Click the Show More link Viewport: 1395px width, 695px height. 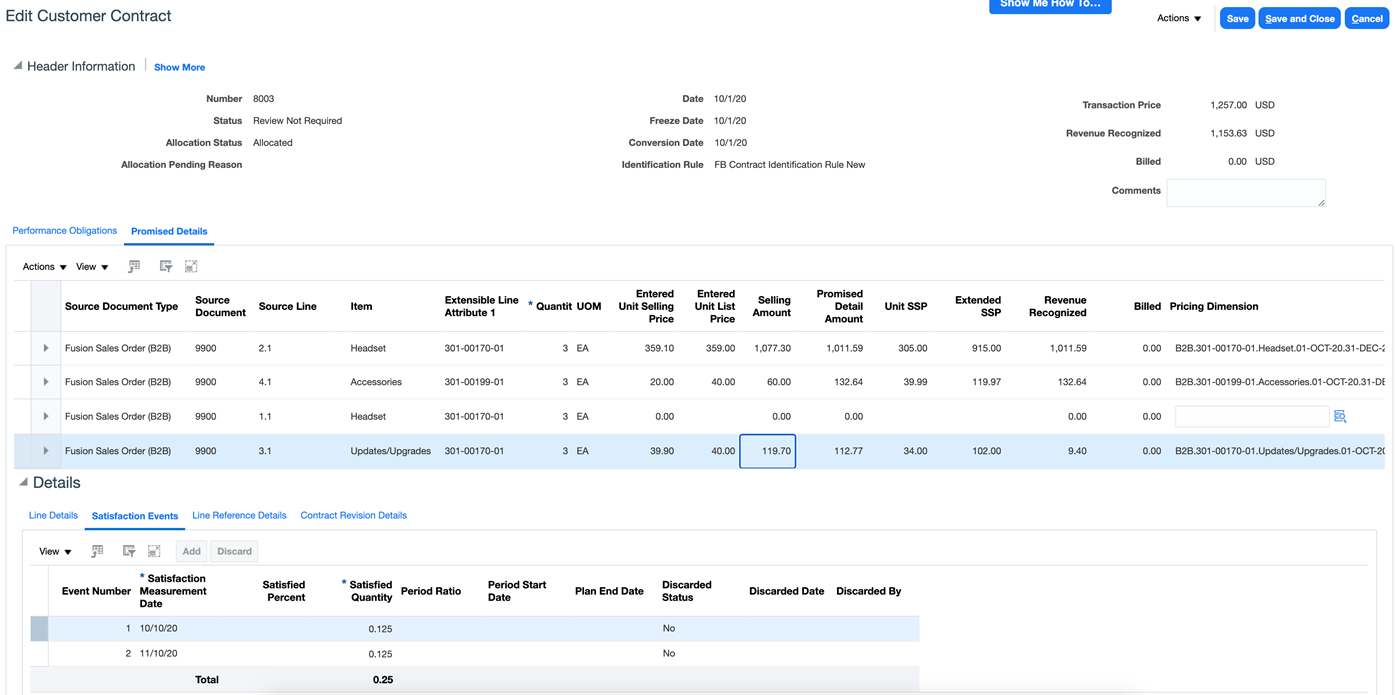(179, 67)
